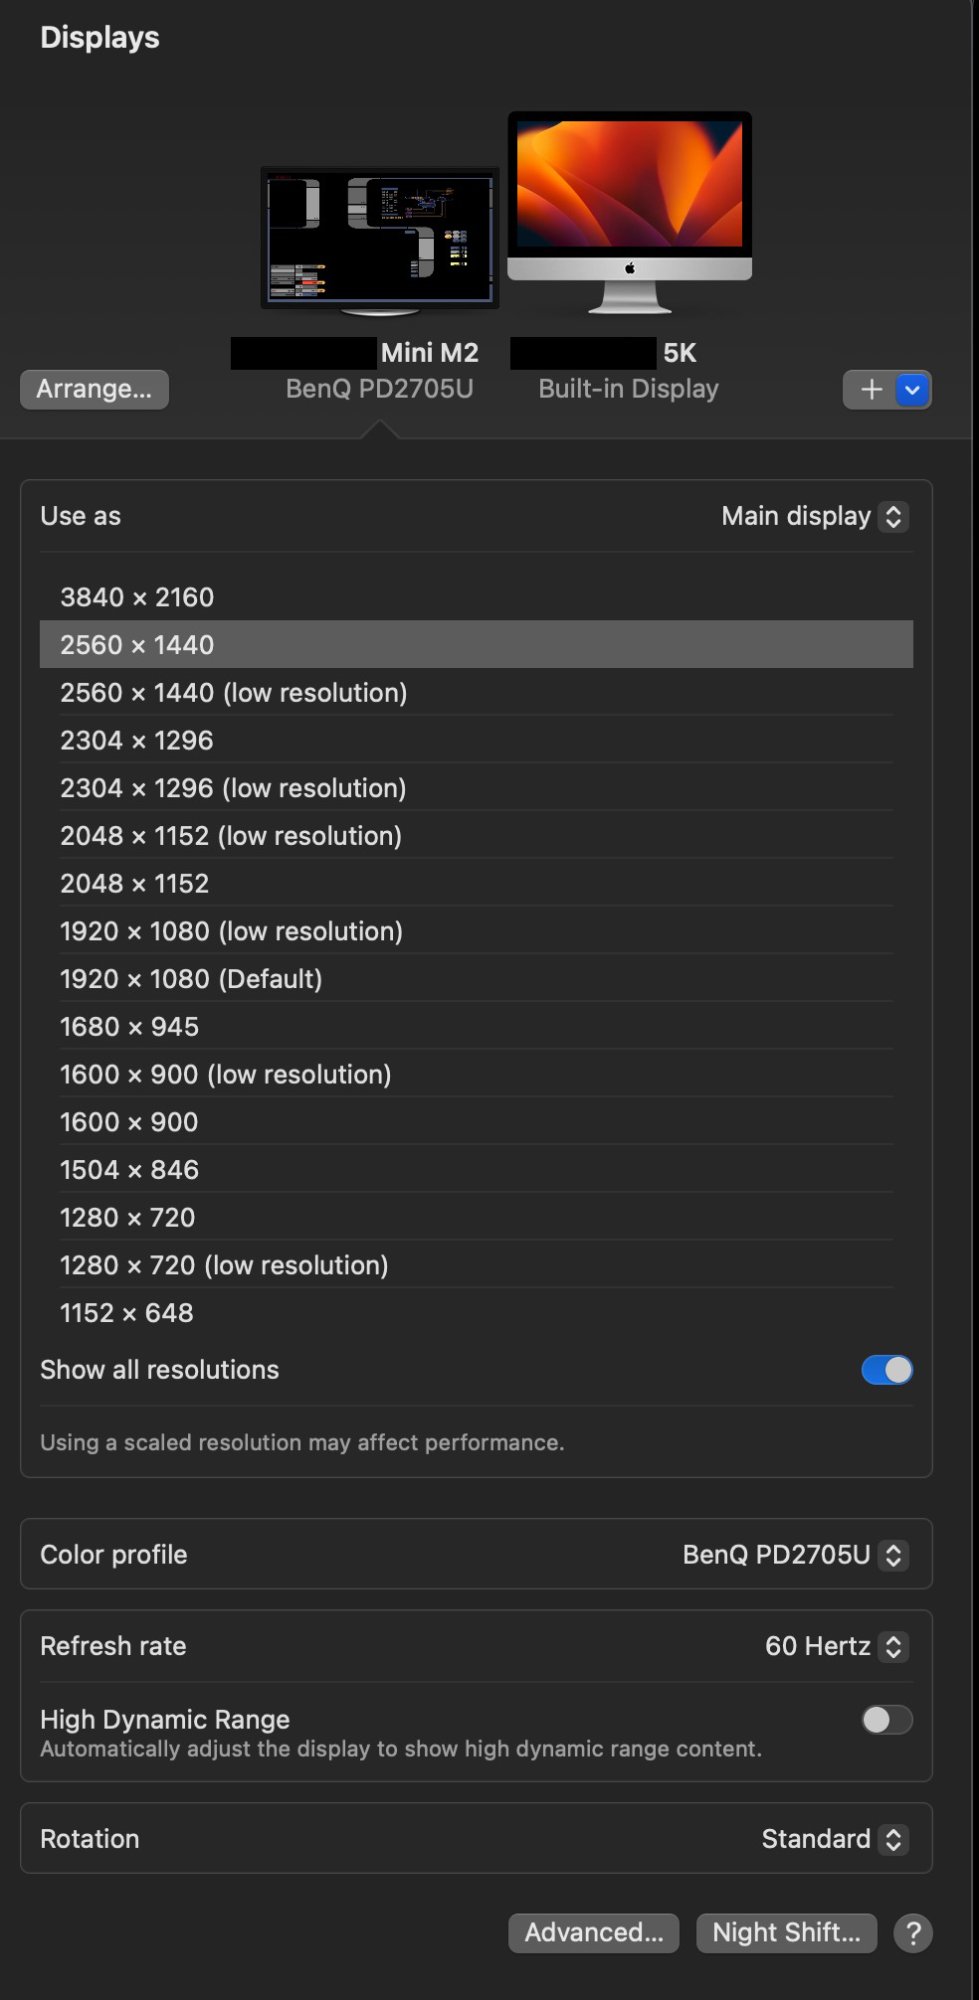The image size is (979, 2000).
Task: Open the Use as Main display dropdown
Action: pos(814,516)
